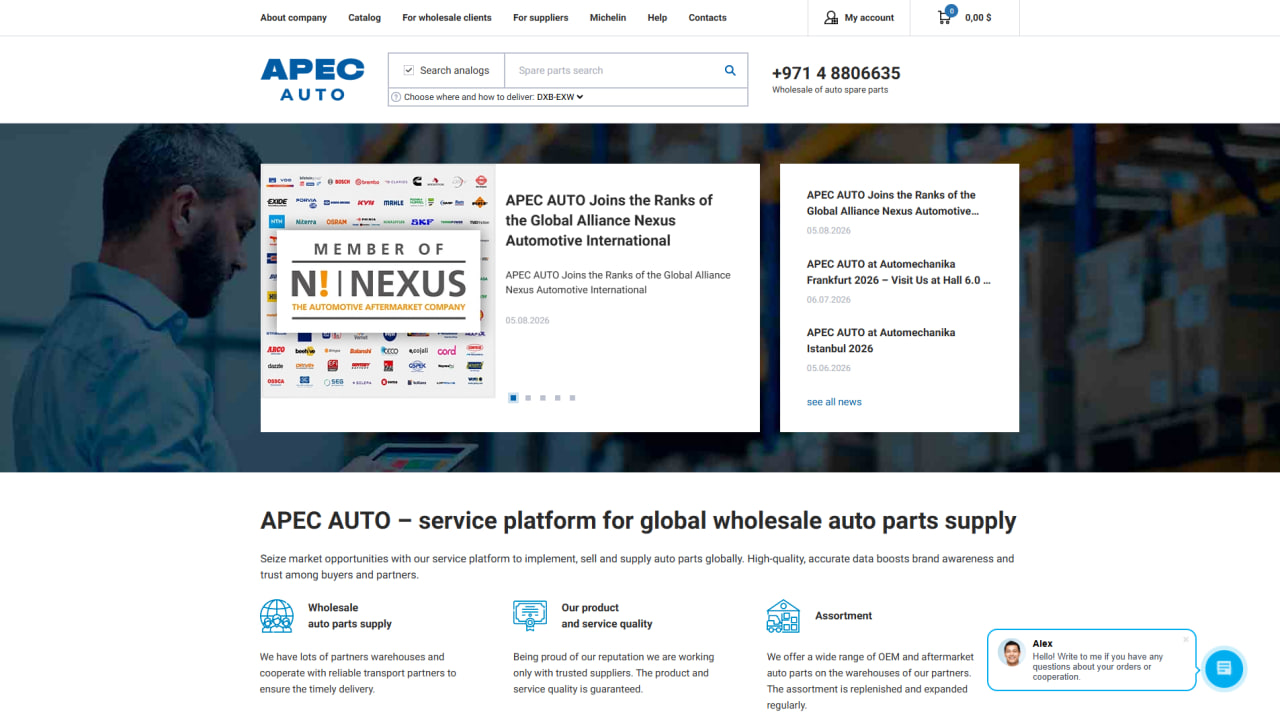Open the Michelin menu item
The image size is (1280, 724).
pyautogui.click(x=608, y=18)
